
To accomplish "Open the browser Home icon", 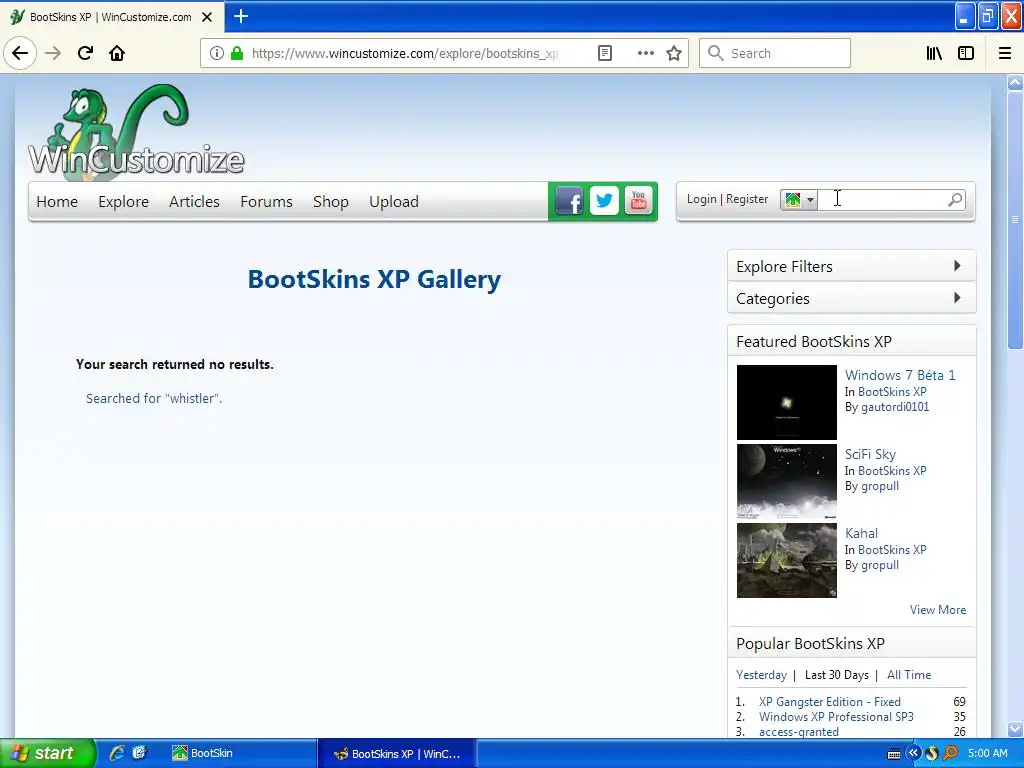I will coord(117,53).
